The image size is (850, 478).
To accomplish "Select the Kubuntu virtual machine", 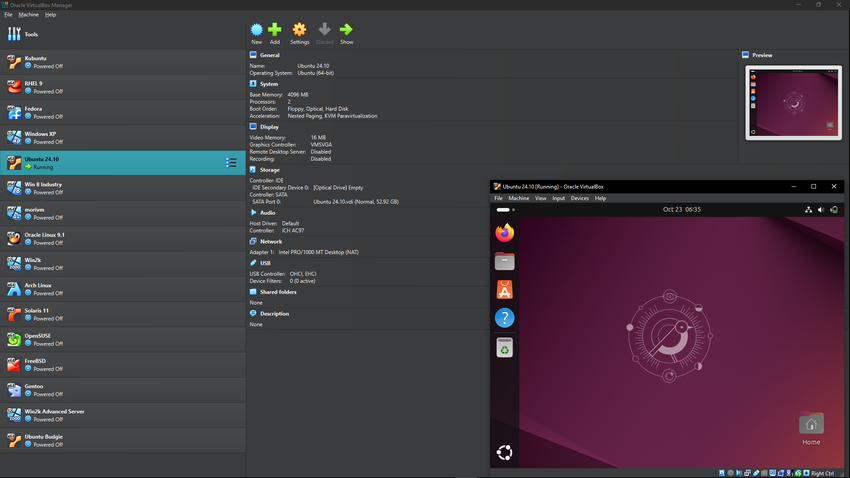I will pyautogui.click(x=123, y=62).
